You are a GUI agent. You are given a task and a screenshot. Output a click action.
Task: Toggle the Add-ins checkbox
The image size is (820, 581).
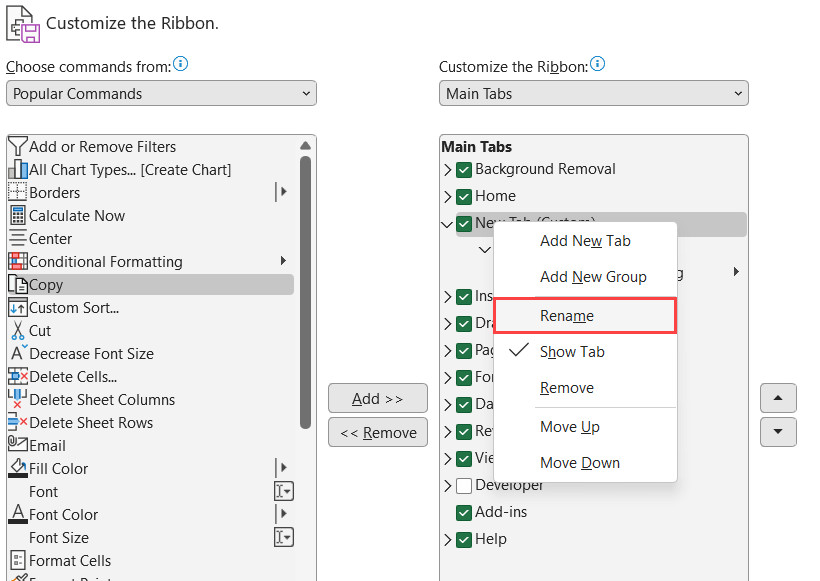click(x=464, y=512)
